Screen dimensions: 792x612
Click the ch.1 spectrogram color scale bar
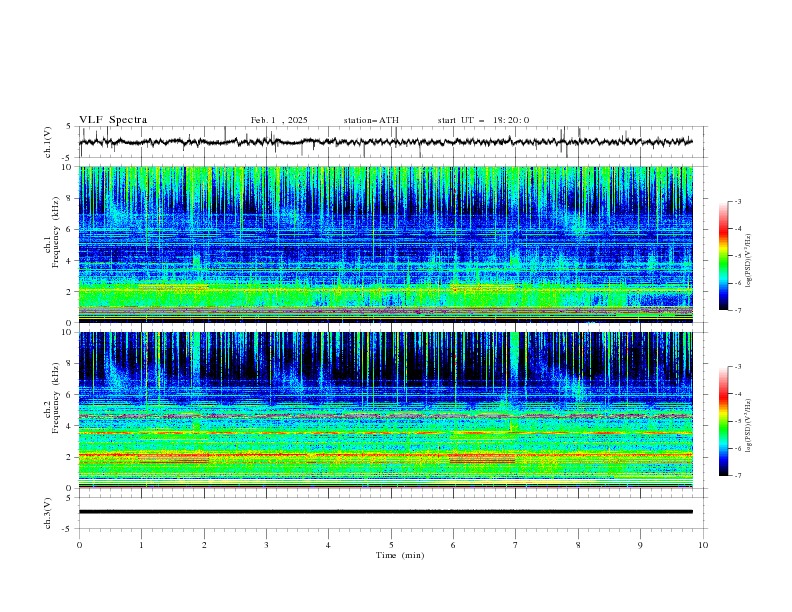(x=723, y=256)
